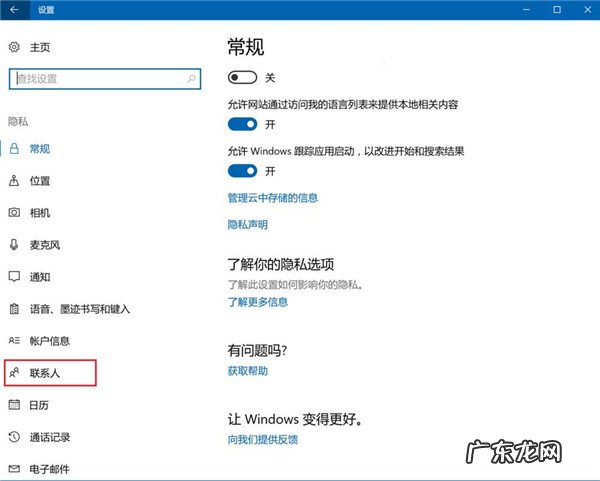600x481 pixels.
Task: Click the back arrow in the title bar
Action: (14, 10)
